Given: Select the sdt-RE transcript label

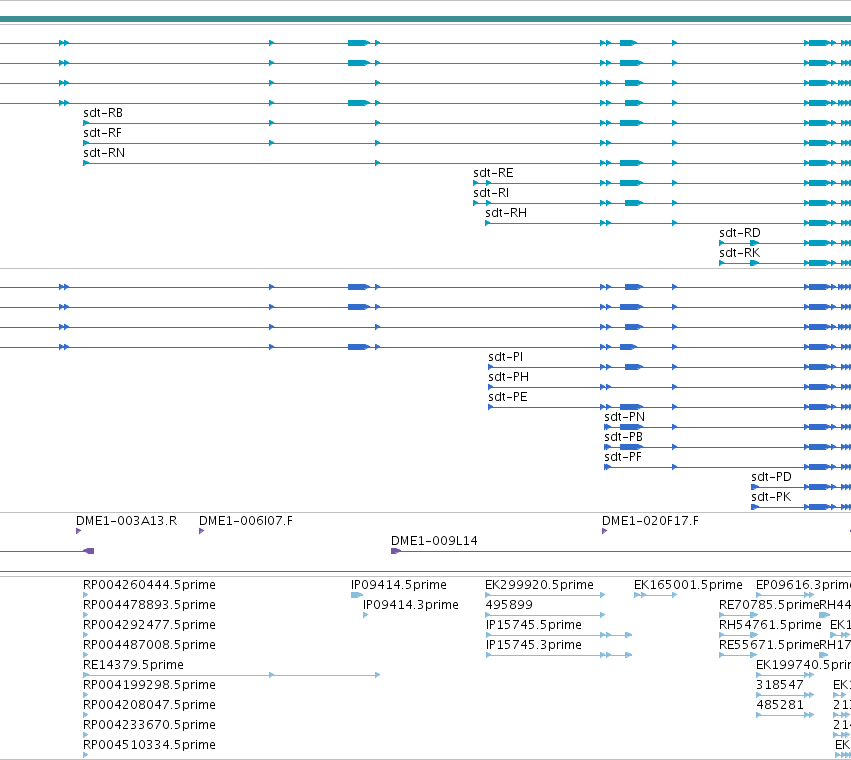Looking at the screenshot, I should tap(493, 173).
